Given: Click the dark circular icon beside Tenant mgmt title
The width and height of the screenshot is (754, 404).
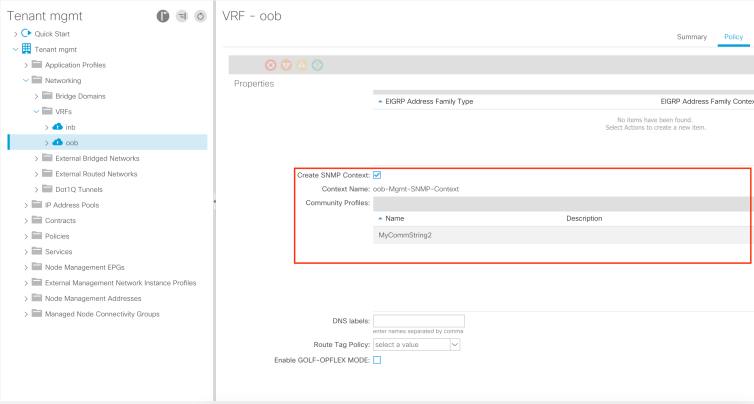Looking at the screenshot, I should point(163,16).
